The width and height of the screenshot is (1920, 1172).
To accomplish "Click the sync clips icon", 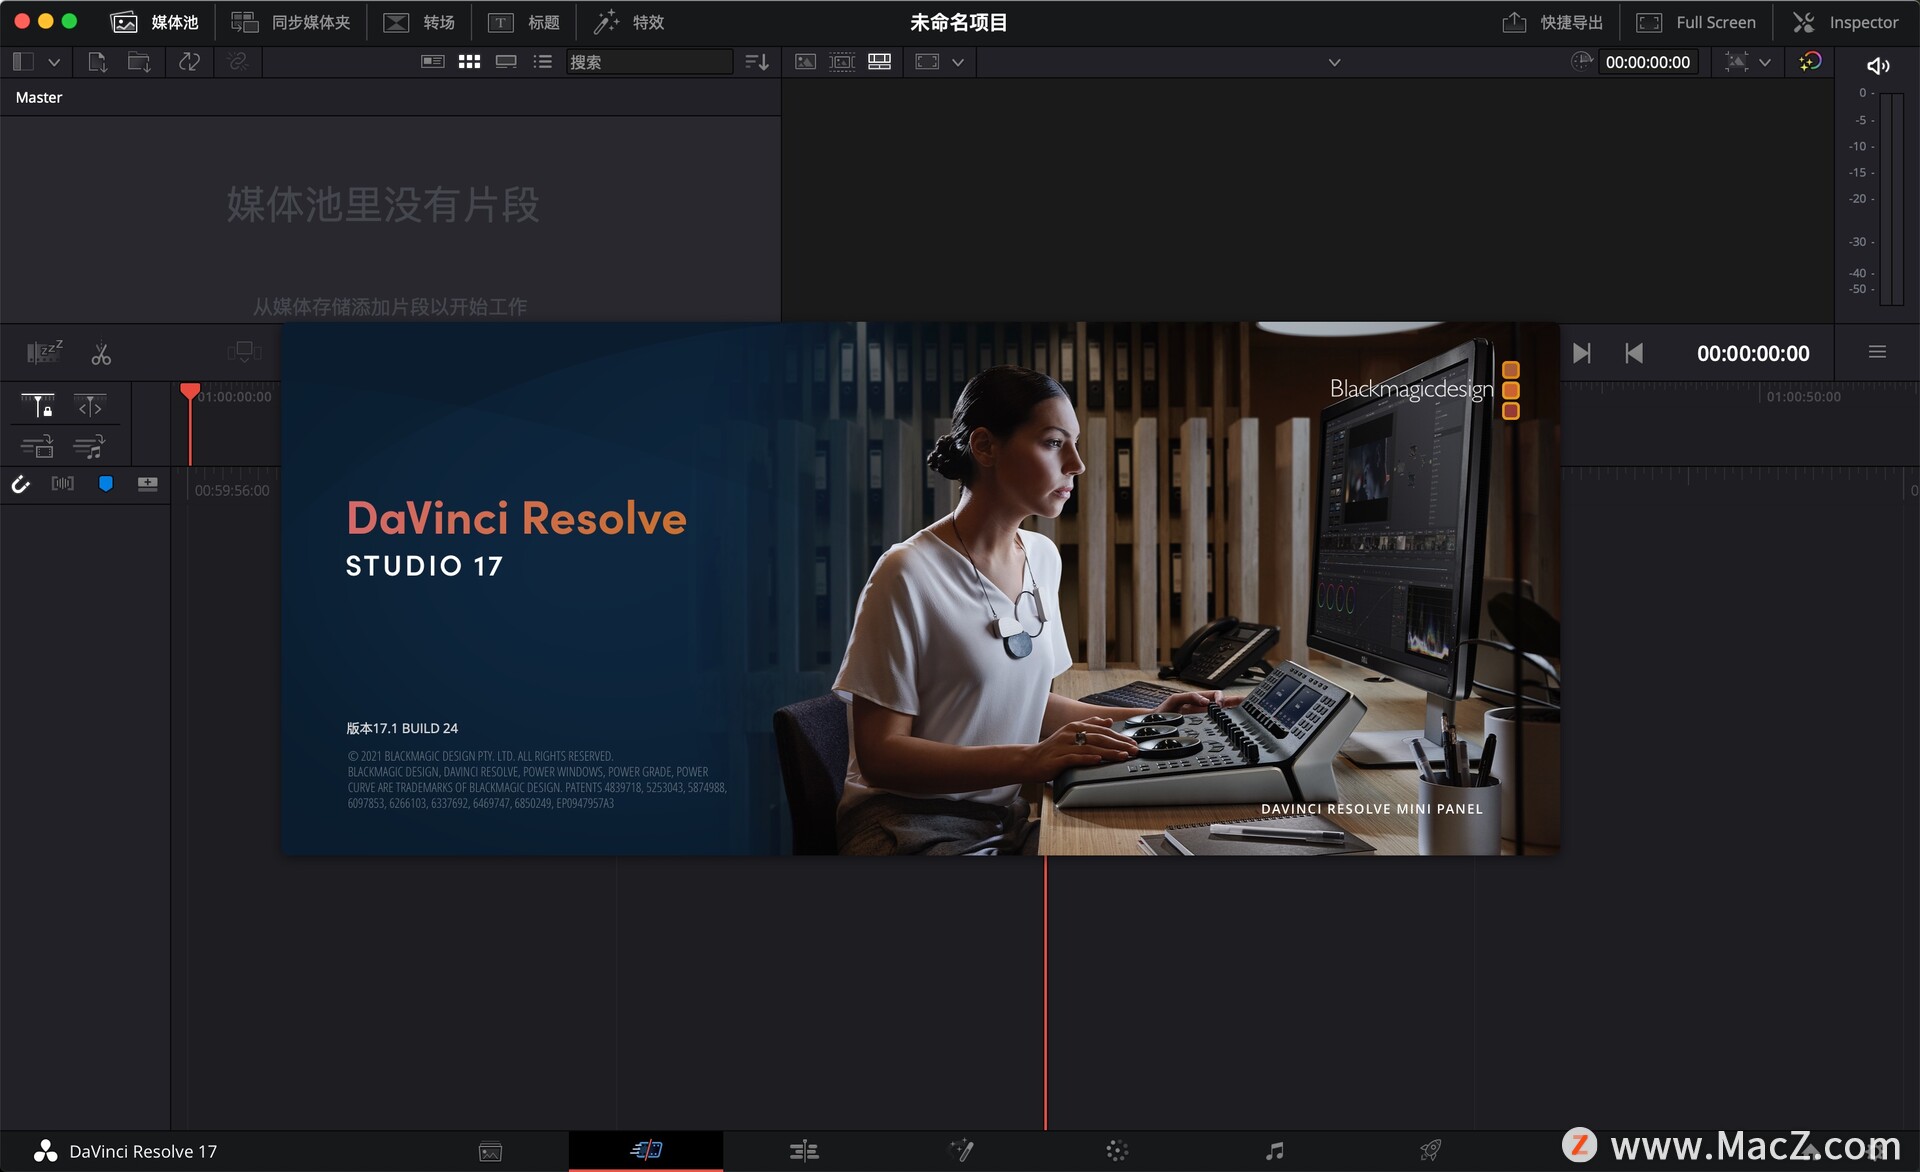I will [x=189, y=62].
